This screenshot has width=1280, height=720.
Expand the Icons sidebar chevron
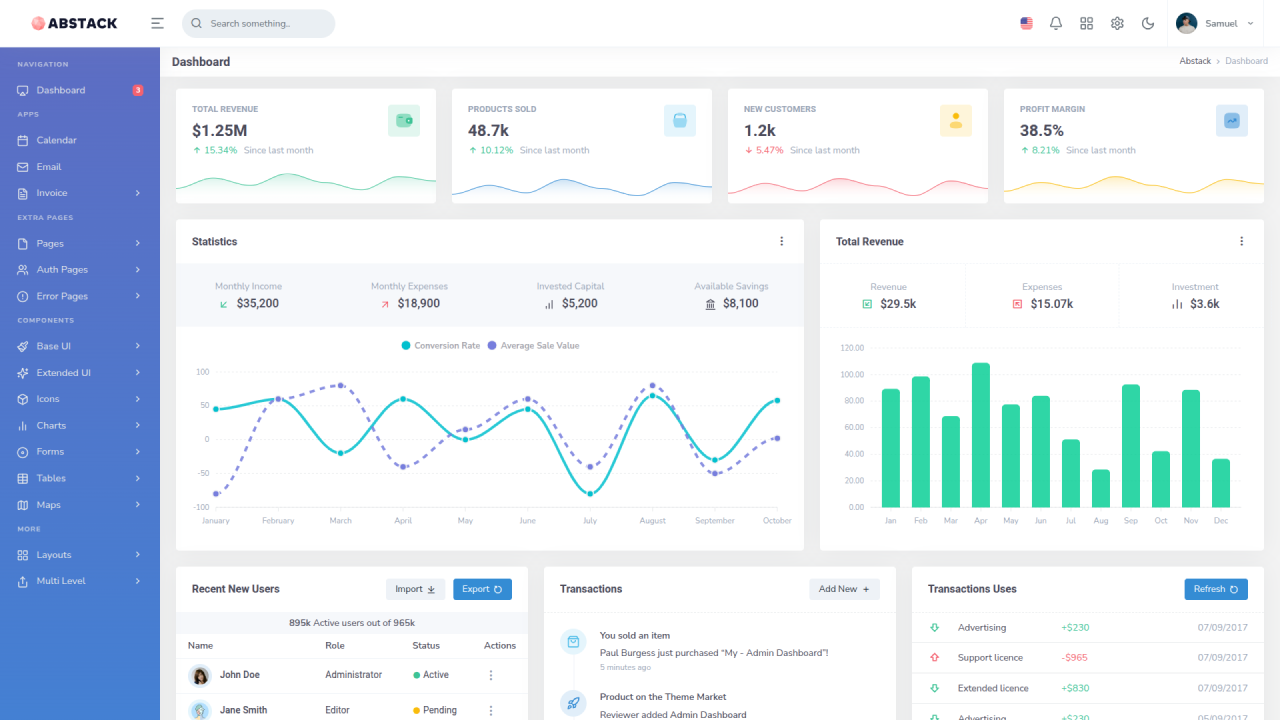(138, 399)
